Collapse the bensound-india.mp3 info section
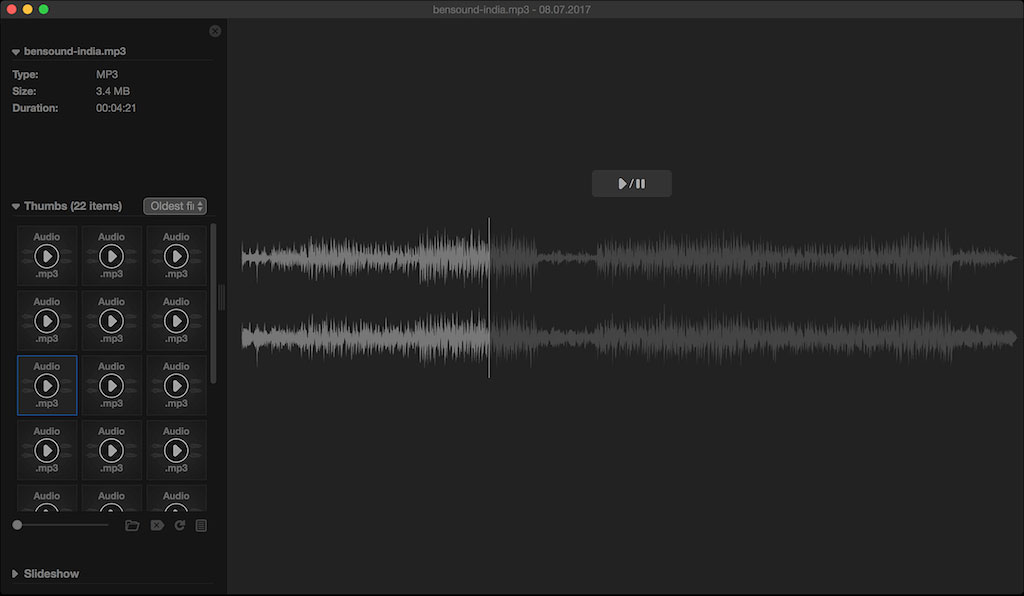Viewport: 1024px width, 596px height. [16, 51]
